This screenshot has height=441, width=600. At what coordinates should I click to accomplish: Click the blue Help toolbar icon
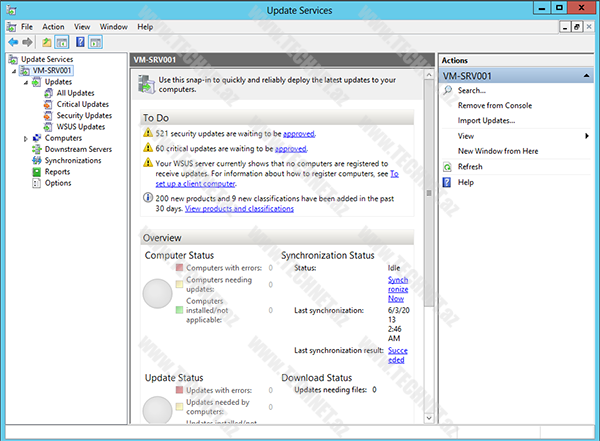point(79,43)
